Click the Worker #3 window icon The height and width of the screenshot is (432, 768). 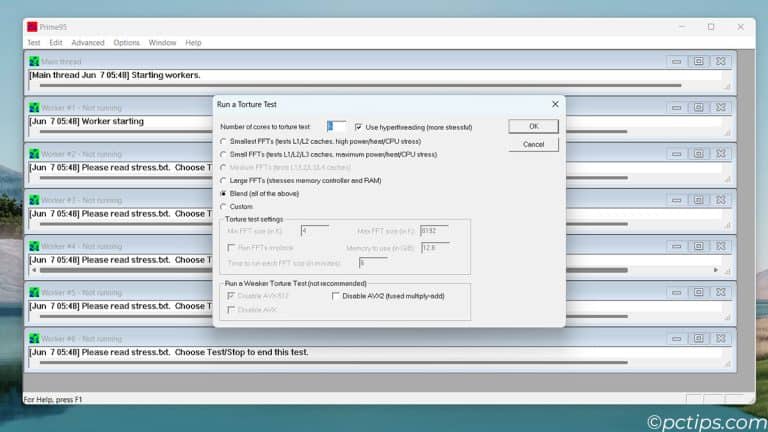(x=34, y=200)
